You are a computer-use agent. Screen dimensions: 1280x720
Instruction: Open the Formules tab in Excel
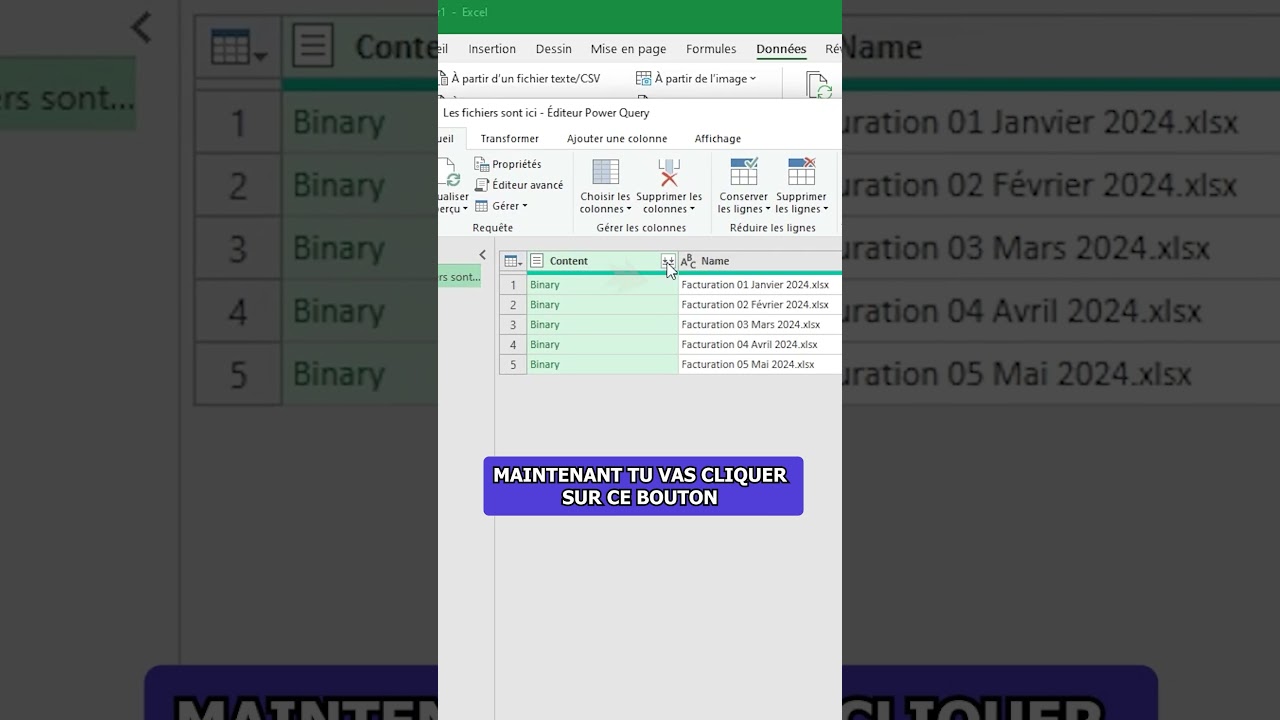click(x=711, y=49)
